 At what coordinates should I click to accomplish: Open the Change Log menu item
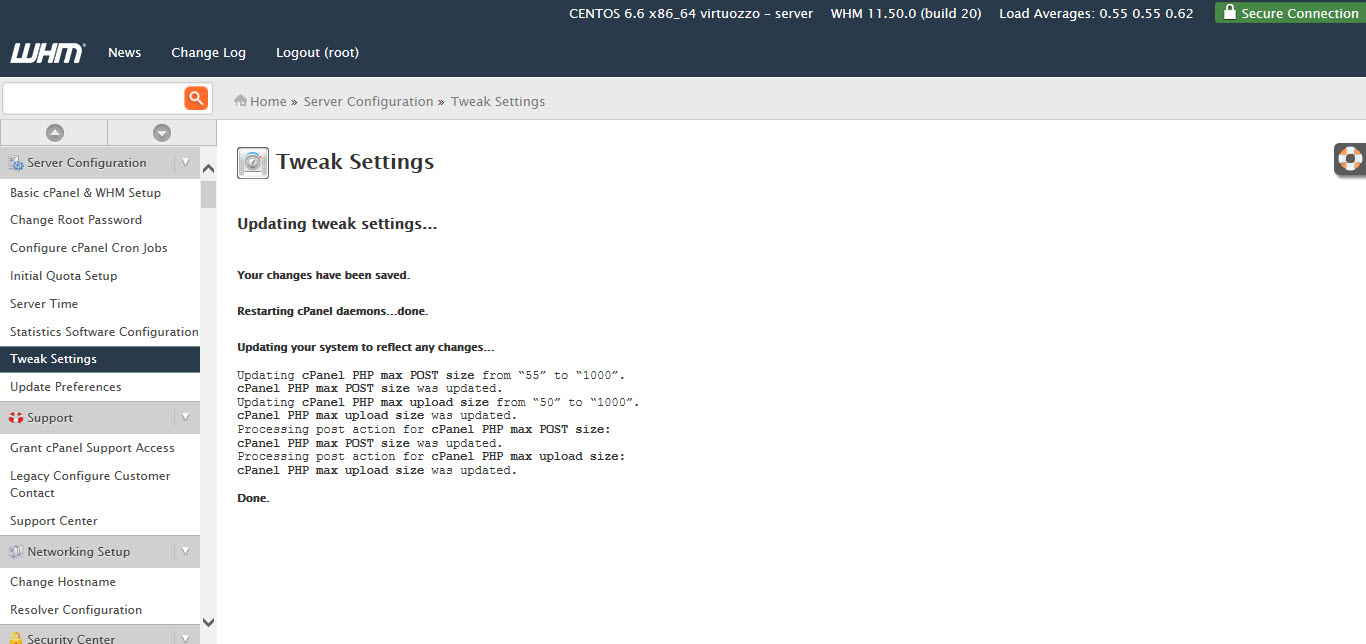pyautogui.click(x=208, y=53)
